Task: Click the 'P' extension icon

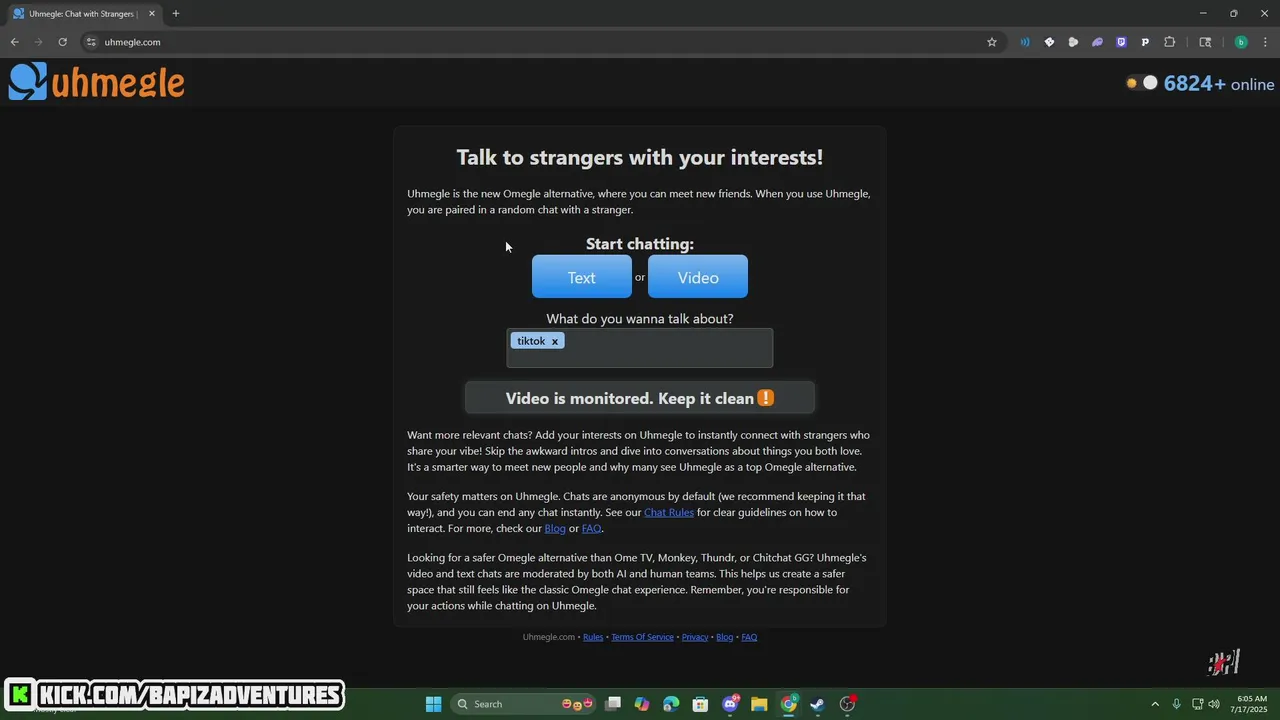Action: [x=1145, y=42]
